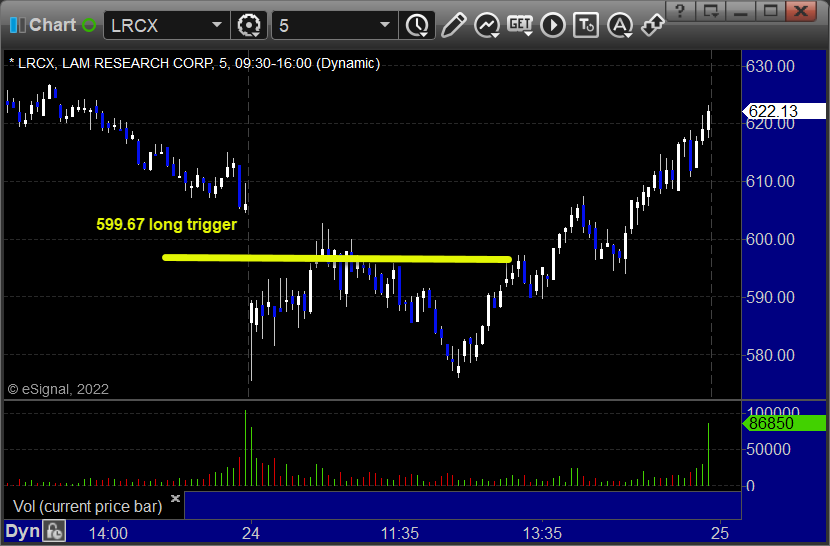Image resolution: width=830 pixels, height=546 pixels.
Task: Click the 622.13 current price marker
Action: click(x=784, y=111)
